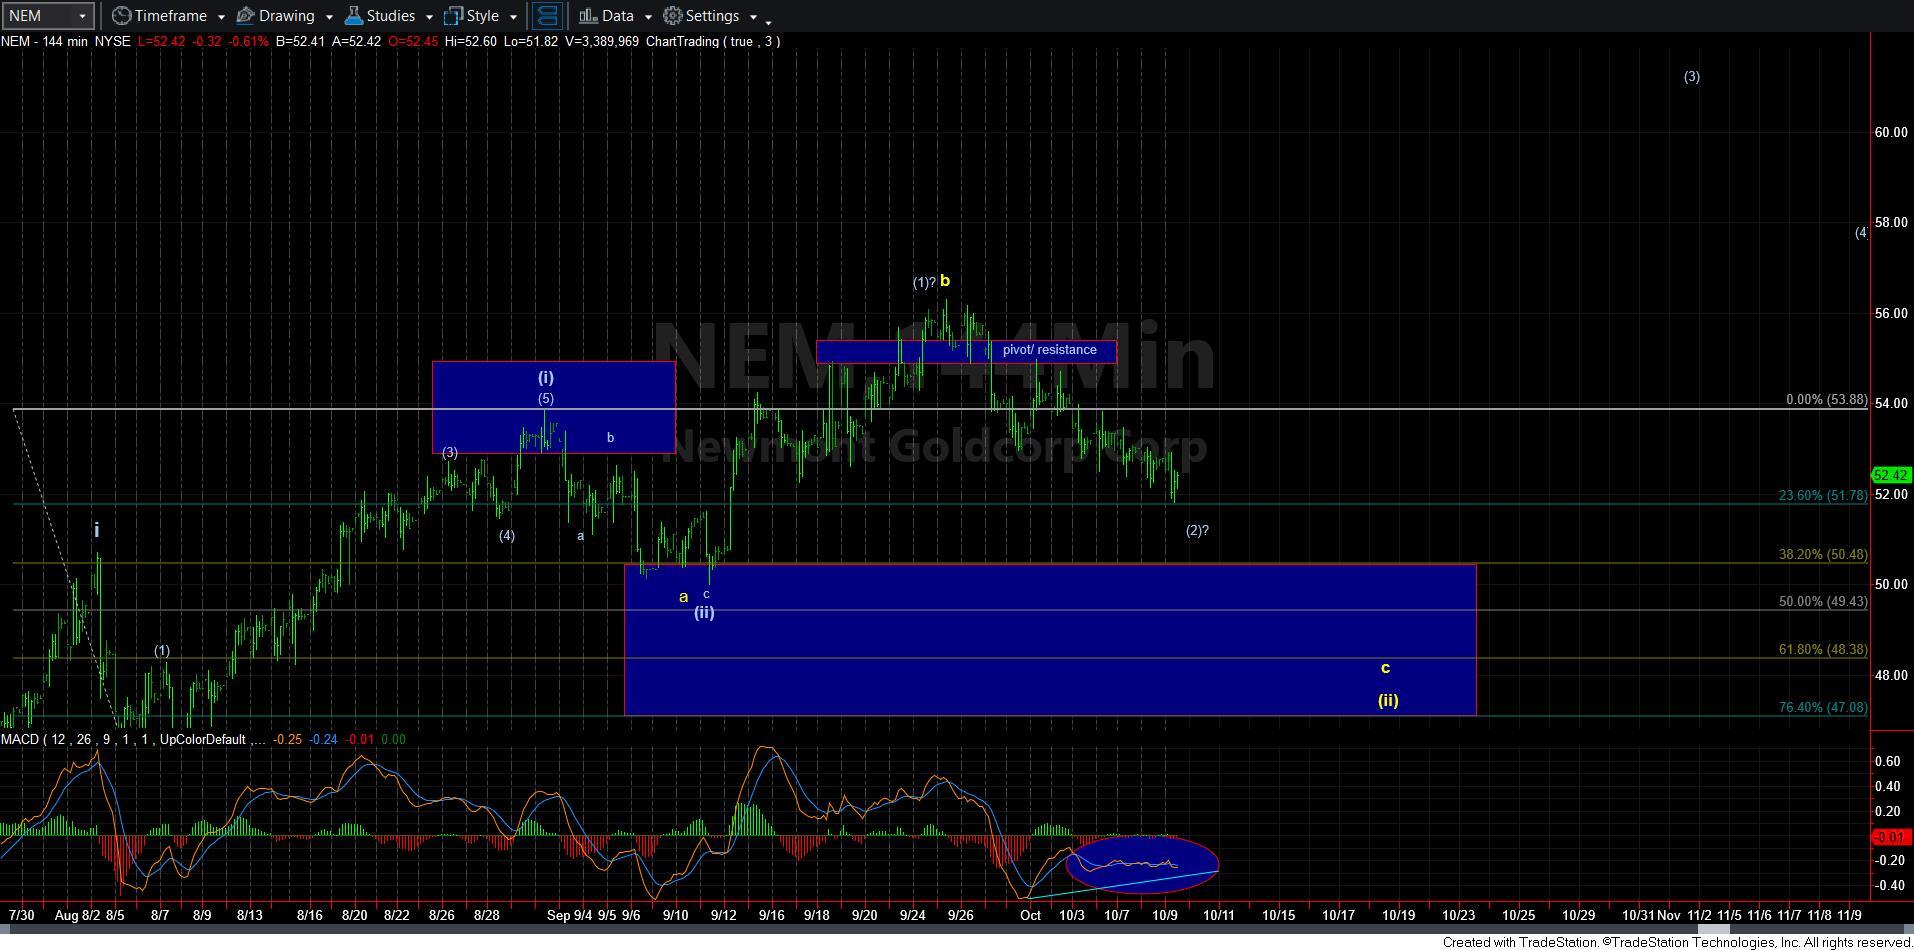Expand the Data dropdown arrow
Viewport: 1914px width, 950px height.
648,17
